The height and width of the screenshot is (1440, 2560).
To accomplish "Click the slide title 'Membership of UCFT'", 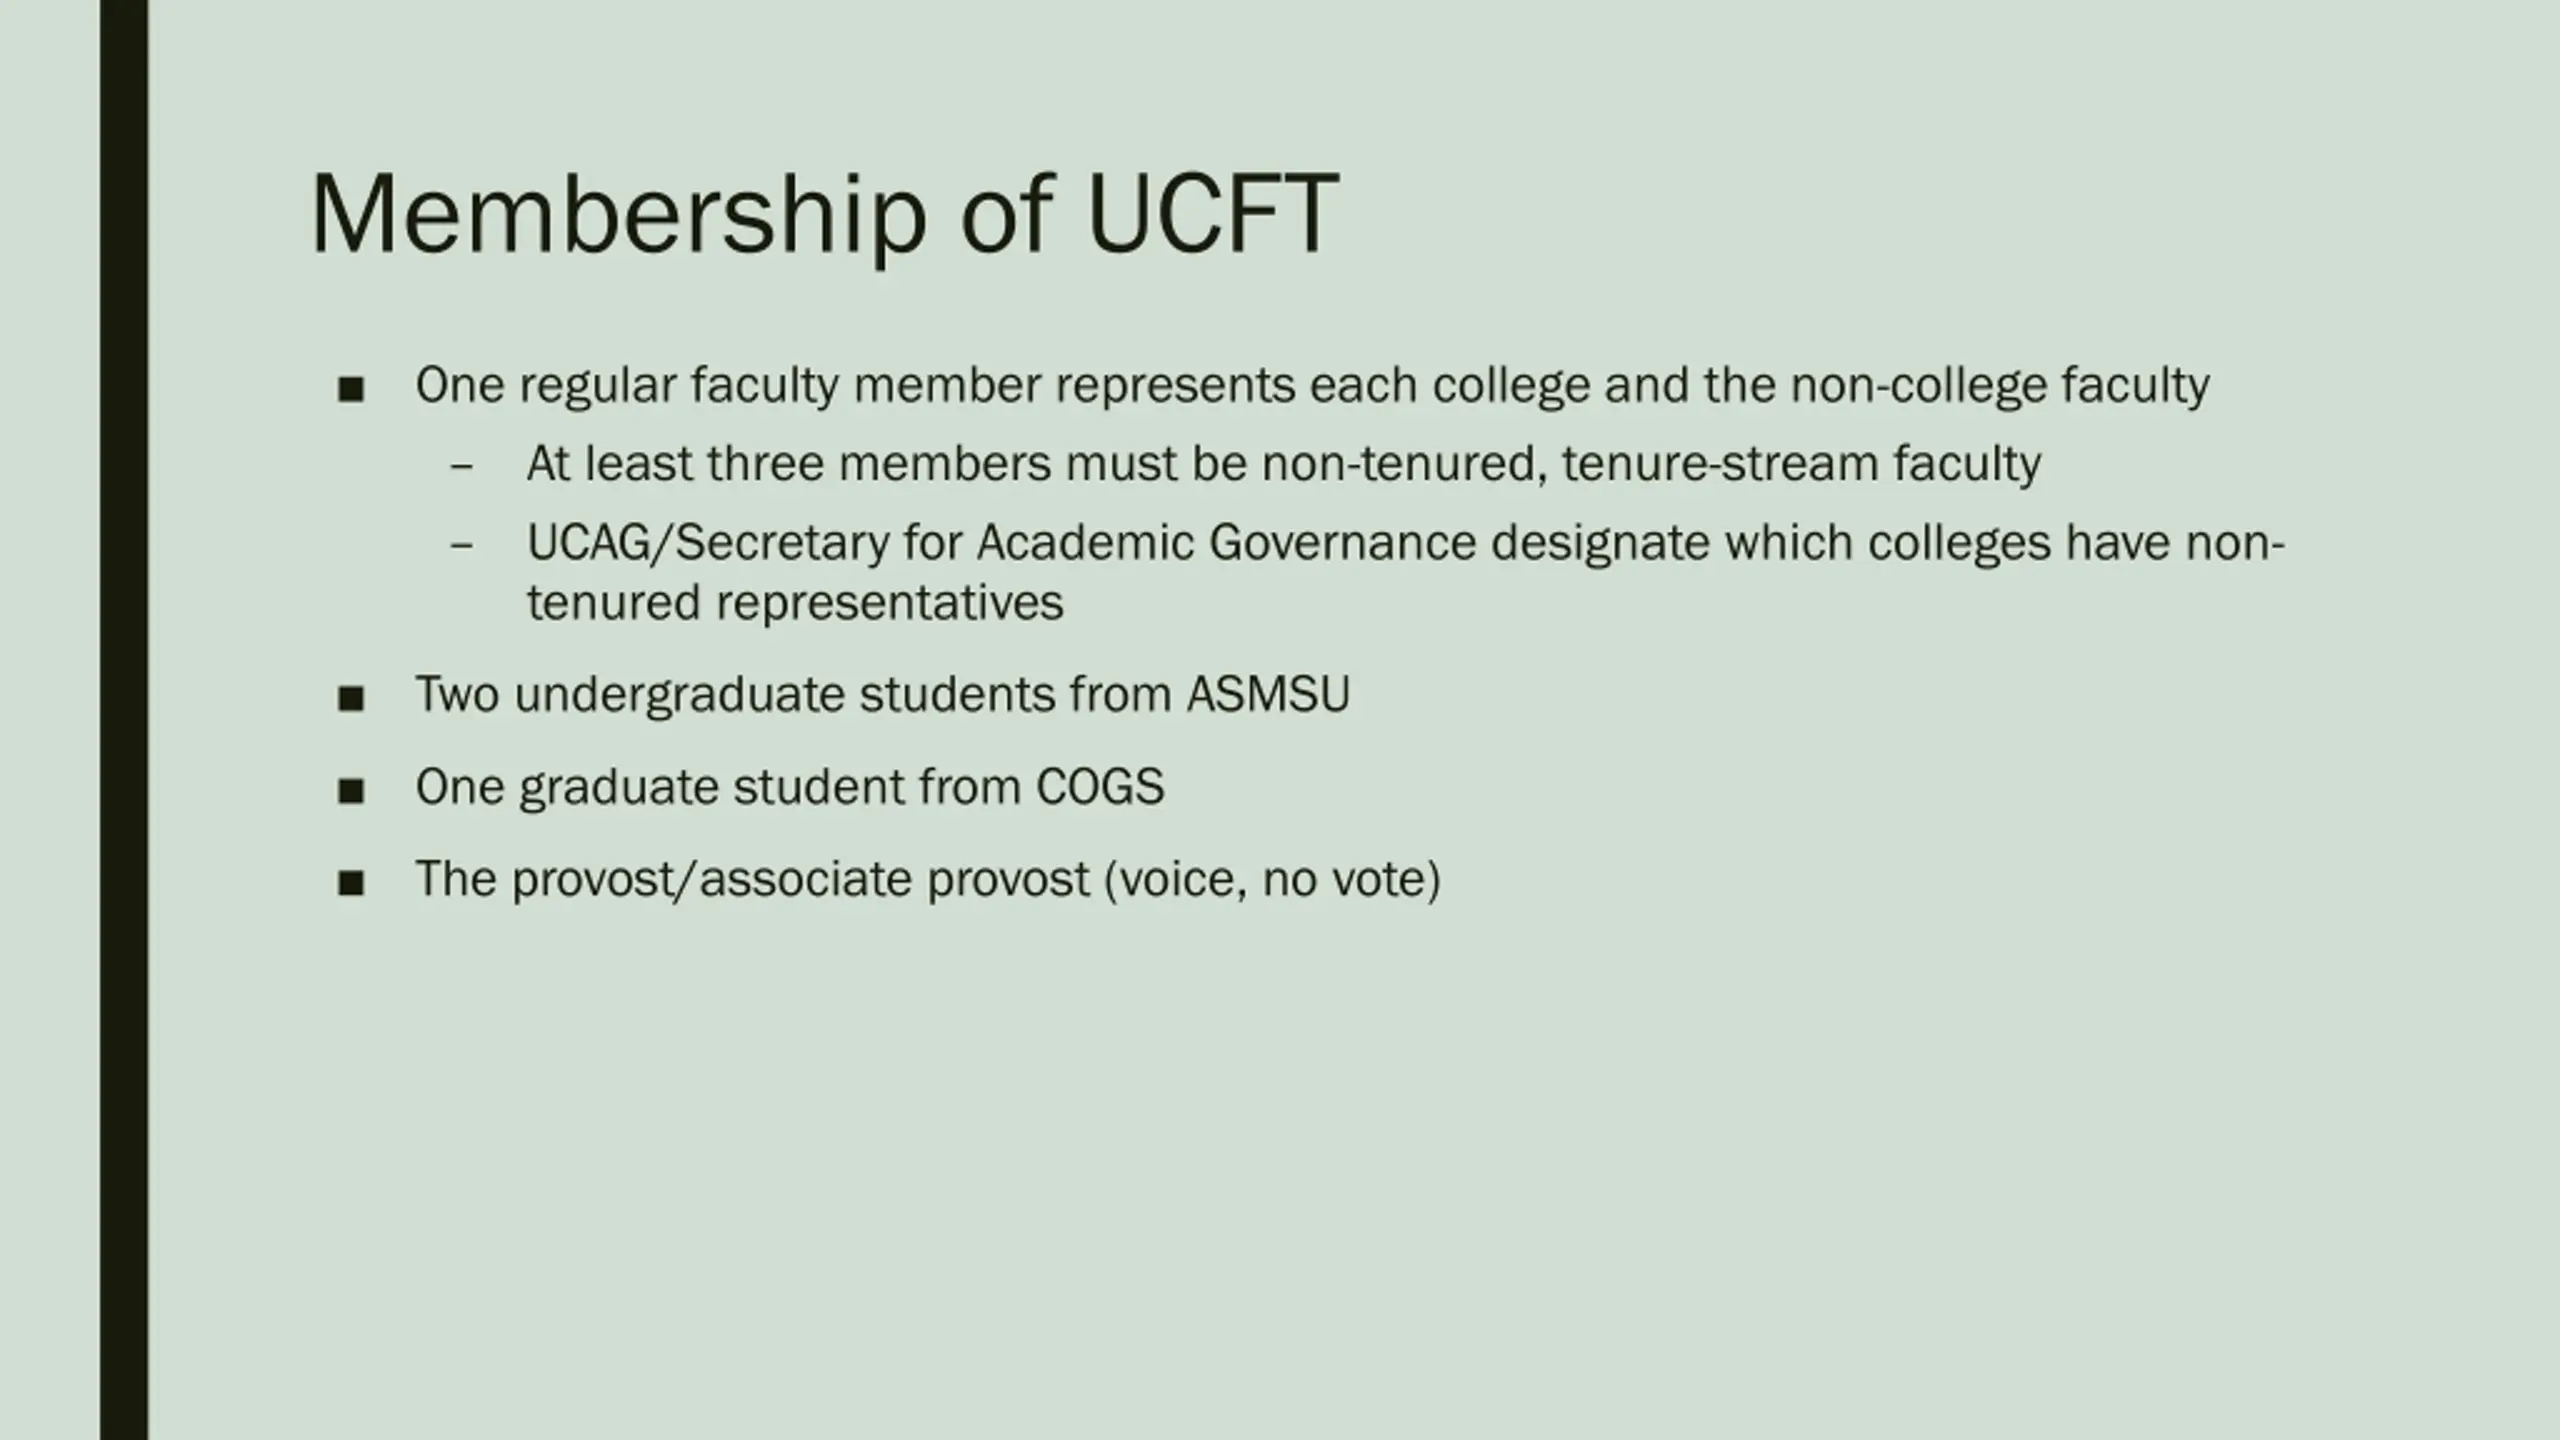I will click(824, 216).
